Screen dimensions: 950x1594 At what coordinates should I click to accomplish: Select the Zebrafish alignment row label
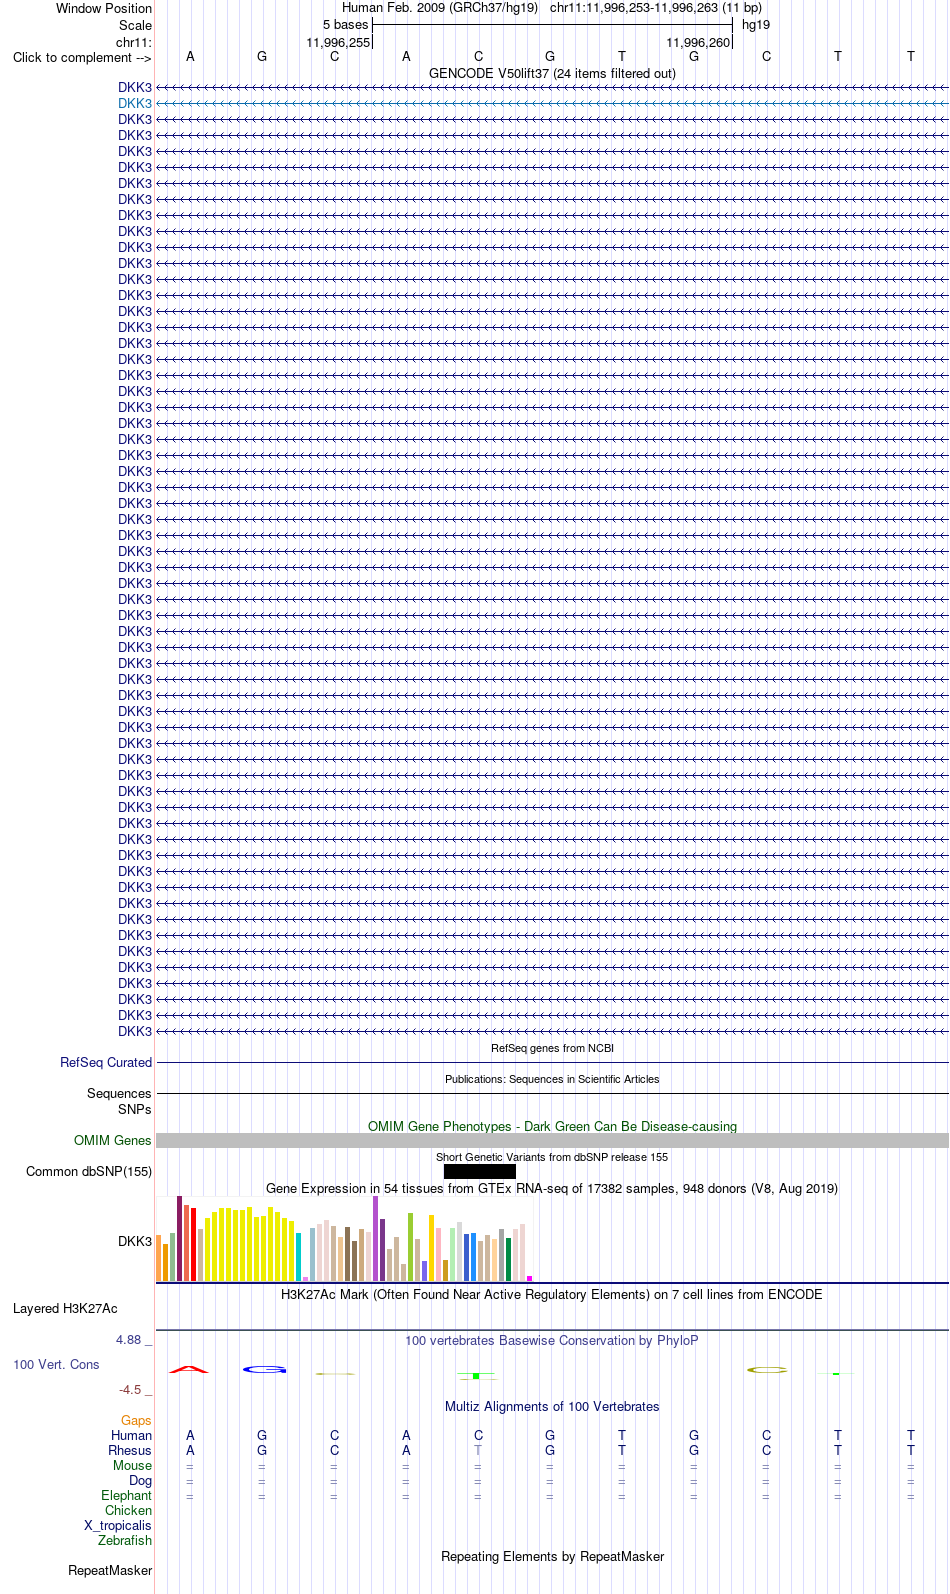(x=125, y=1540)
